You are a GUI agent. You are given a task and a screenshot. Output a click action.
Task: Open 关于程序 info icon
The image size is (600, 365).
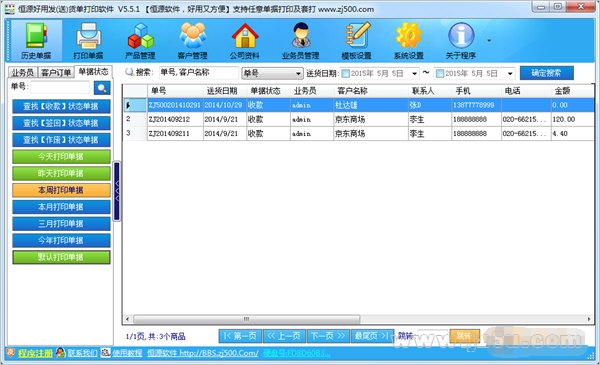click(461, 41)
